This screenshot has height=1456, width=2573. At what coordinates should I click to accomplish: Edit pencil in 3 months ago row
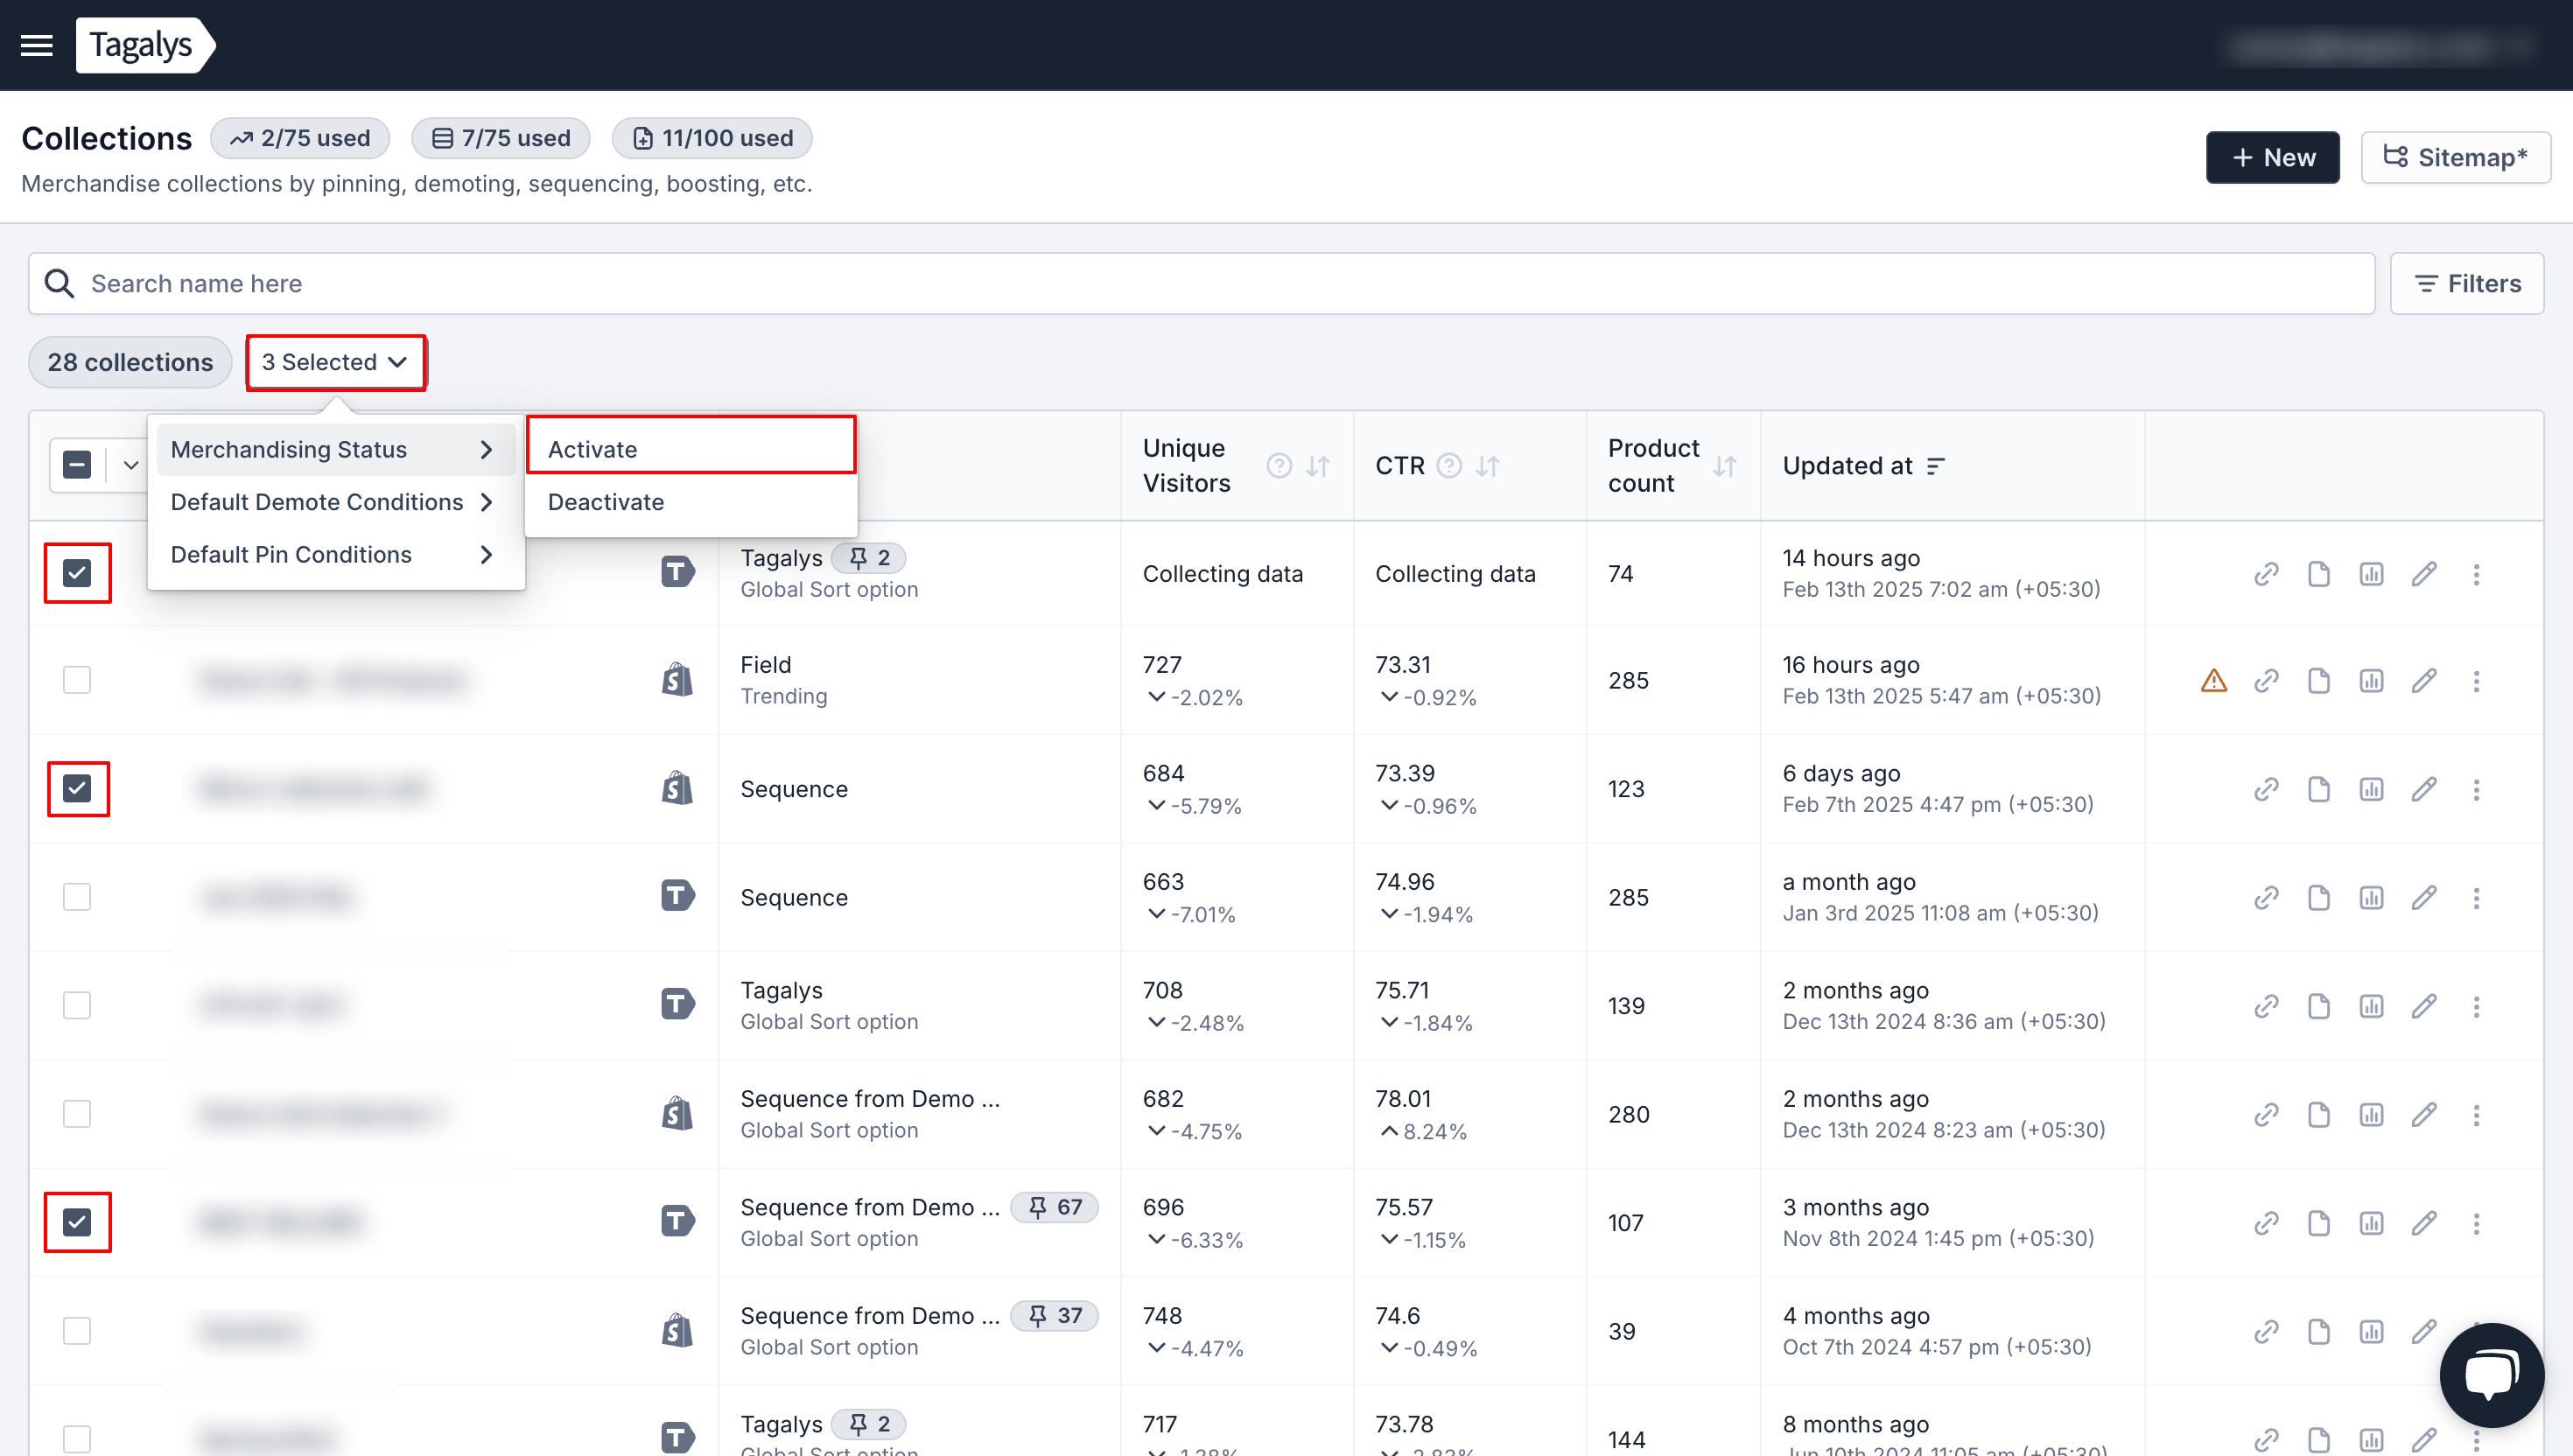(x=2424, y=1223)
